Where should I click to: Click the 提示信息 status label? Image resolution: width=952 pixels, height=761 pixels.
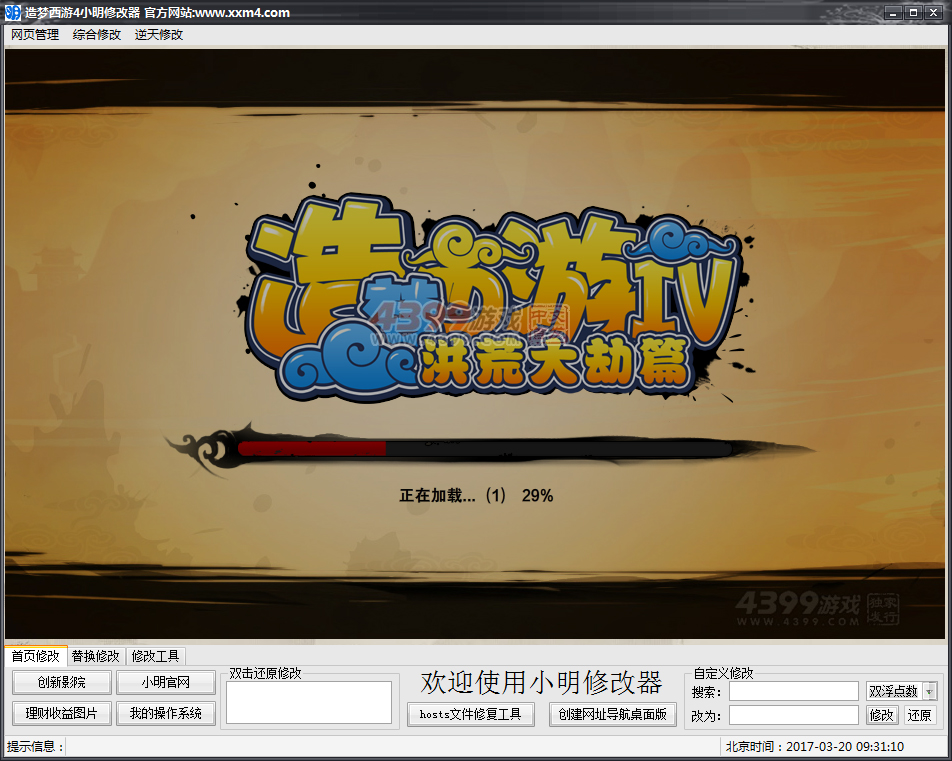click(x=35, y=746)
